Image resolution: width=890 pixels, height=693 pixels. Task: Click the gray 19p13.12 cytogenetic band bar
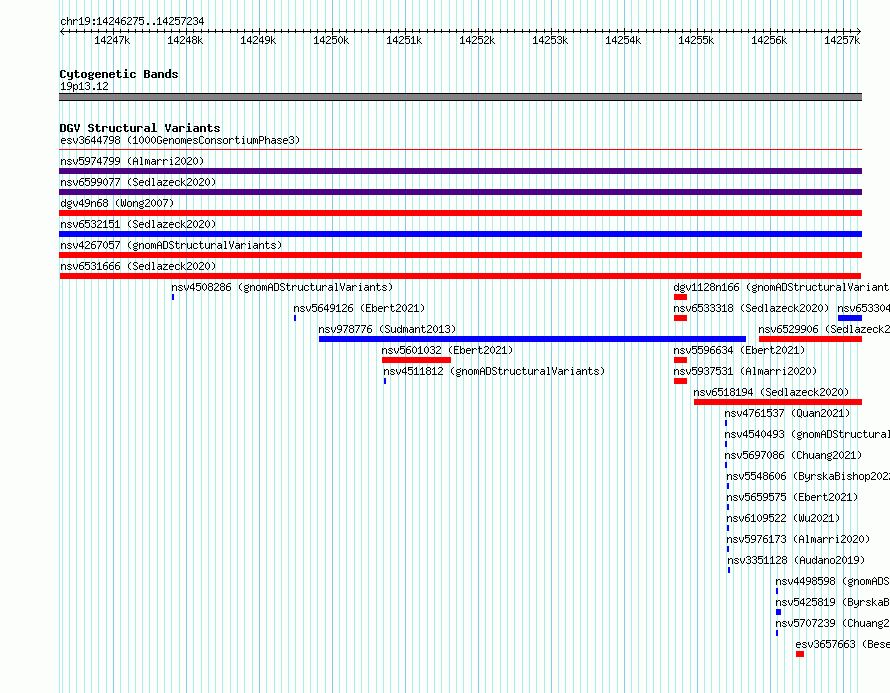(460, 97)
